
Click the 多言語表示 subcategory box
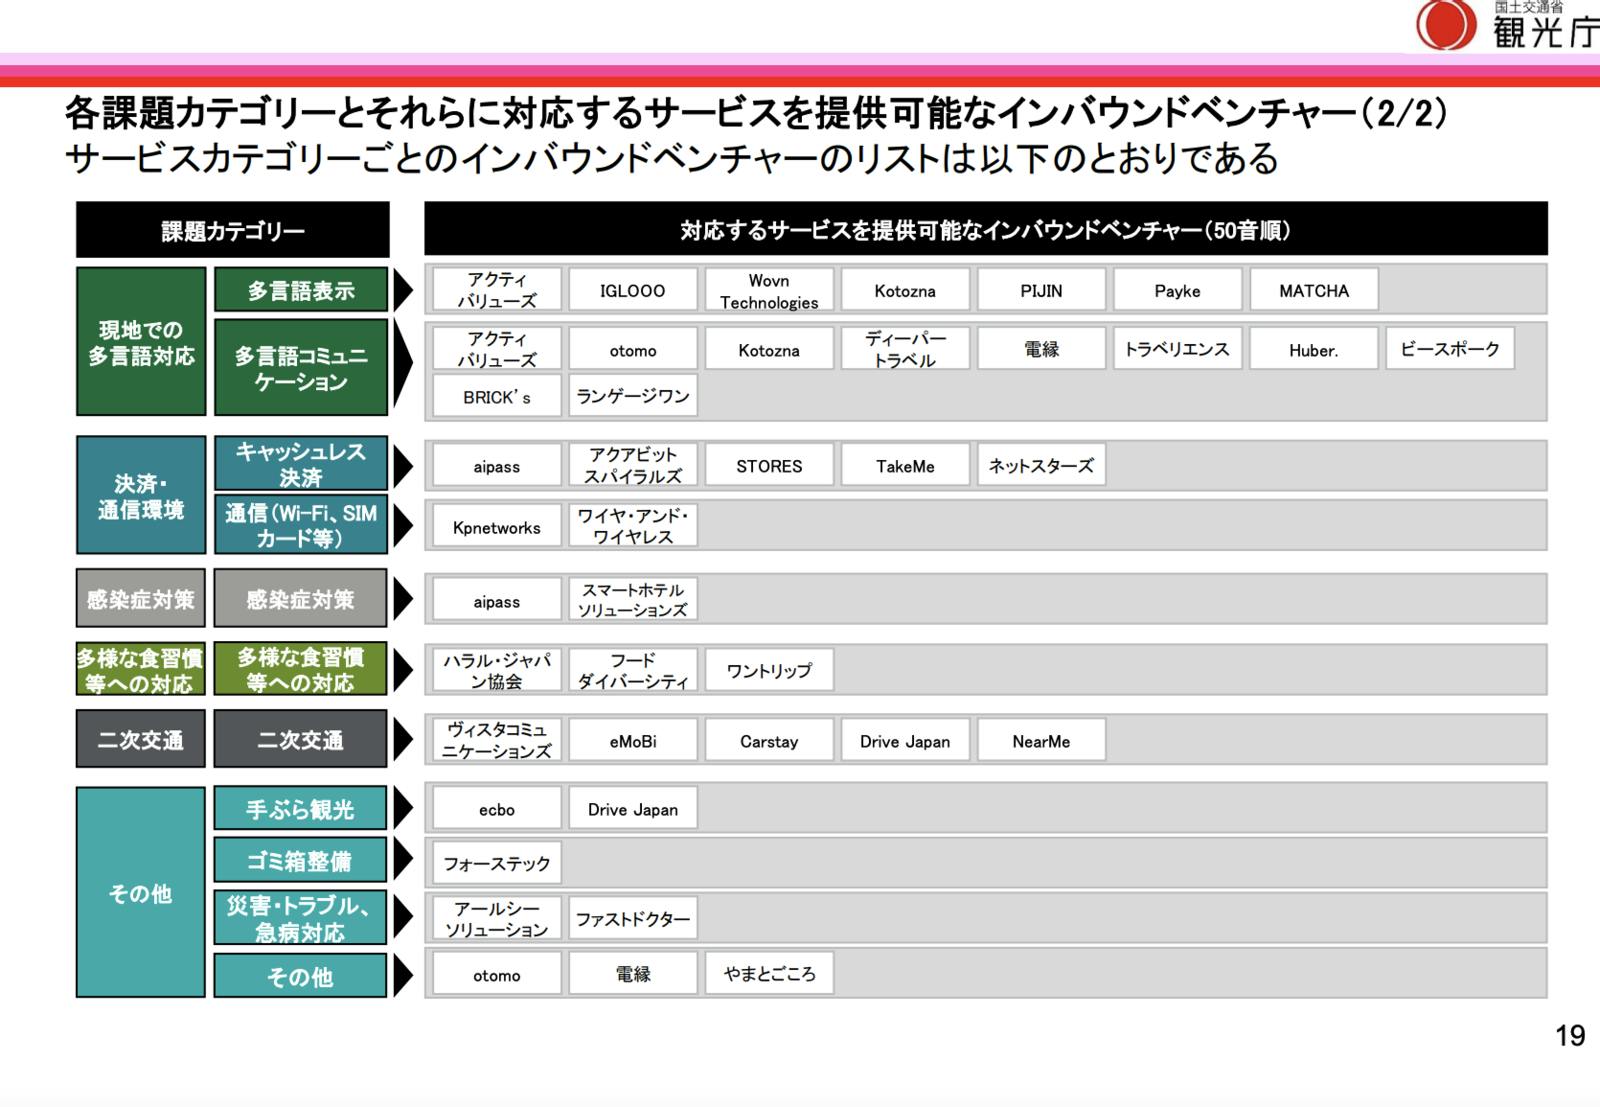click(301, 290)
